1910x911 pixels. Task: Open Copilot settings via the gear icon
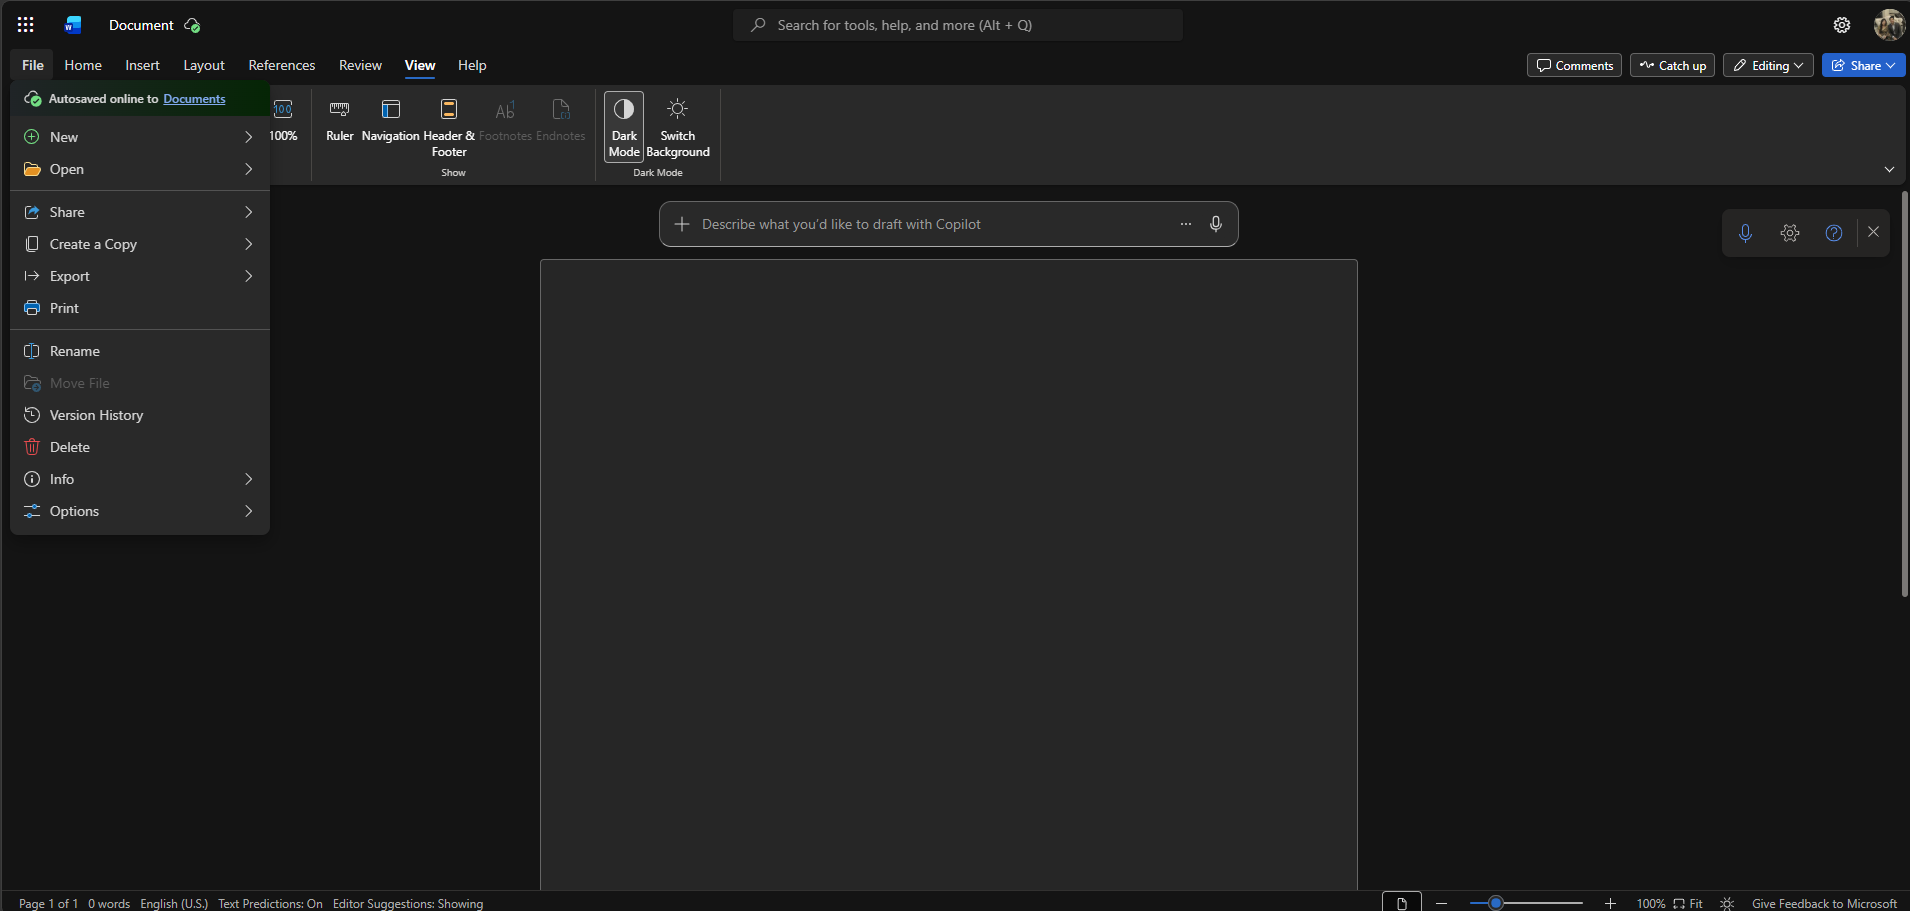click(1789, 232)
